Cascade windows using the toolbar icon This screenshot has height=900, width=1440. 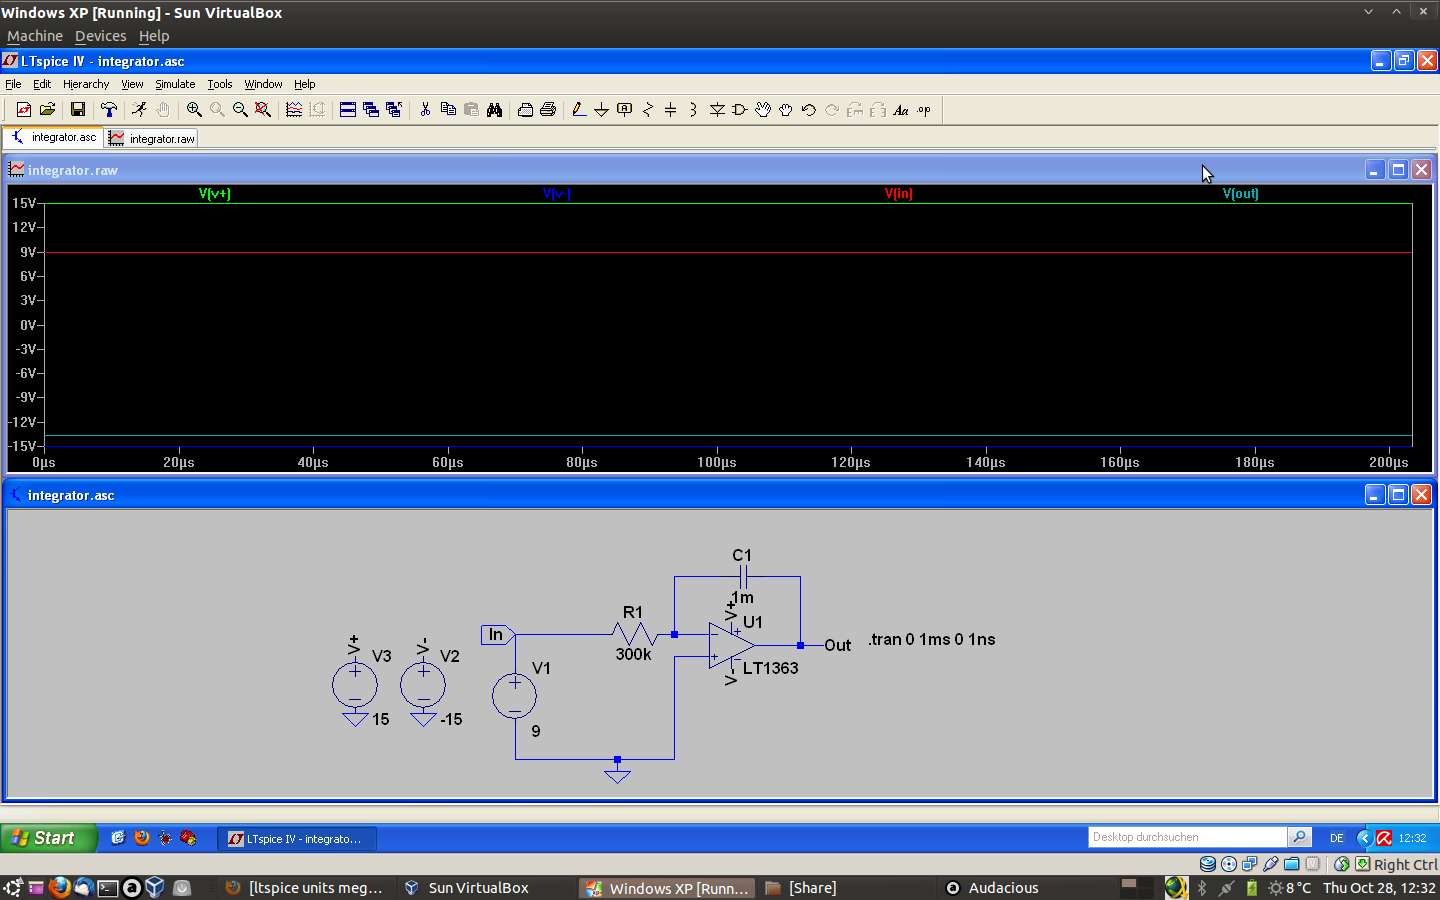(371, 110)
